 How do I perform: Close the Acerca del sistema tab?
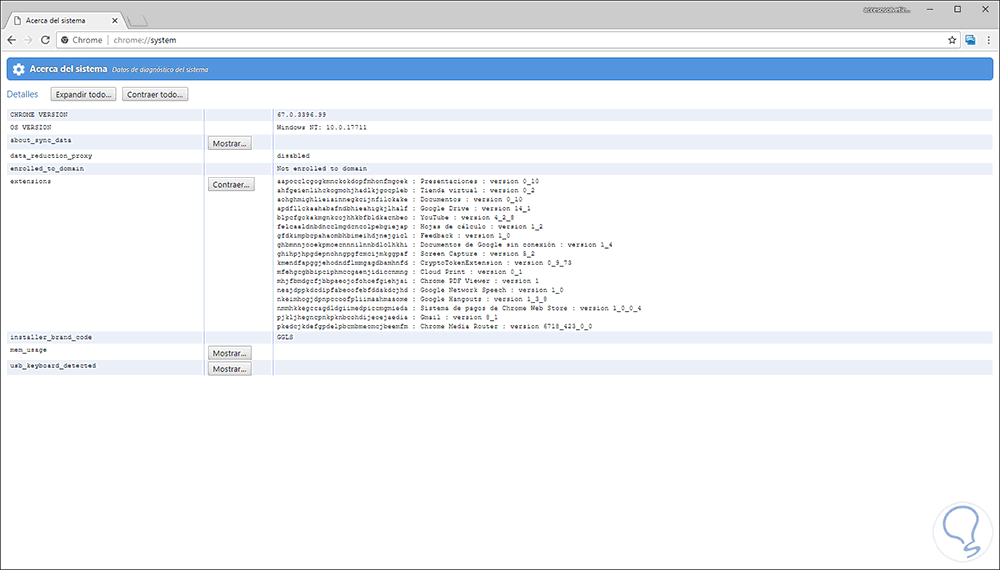coord(115,20)
